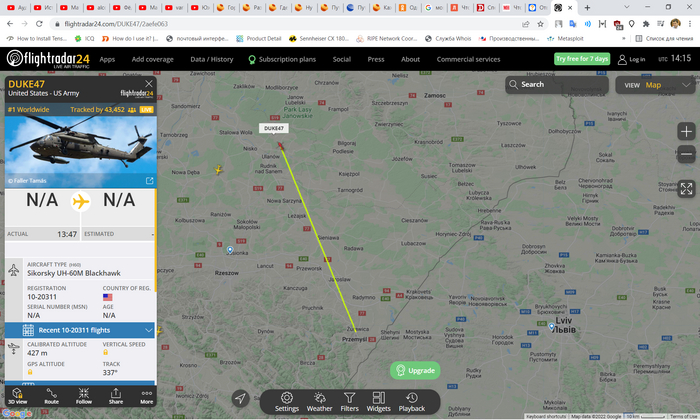Open tab search chevron in Chrome
700x420 pixels.
(626, 7)
